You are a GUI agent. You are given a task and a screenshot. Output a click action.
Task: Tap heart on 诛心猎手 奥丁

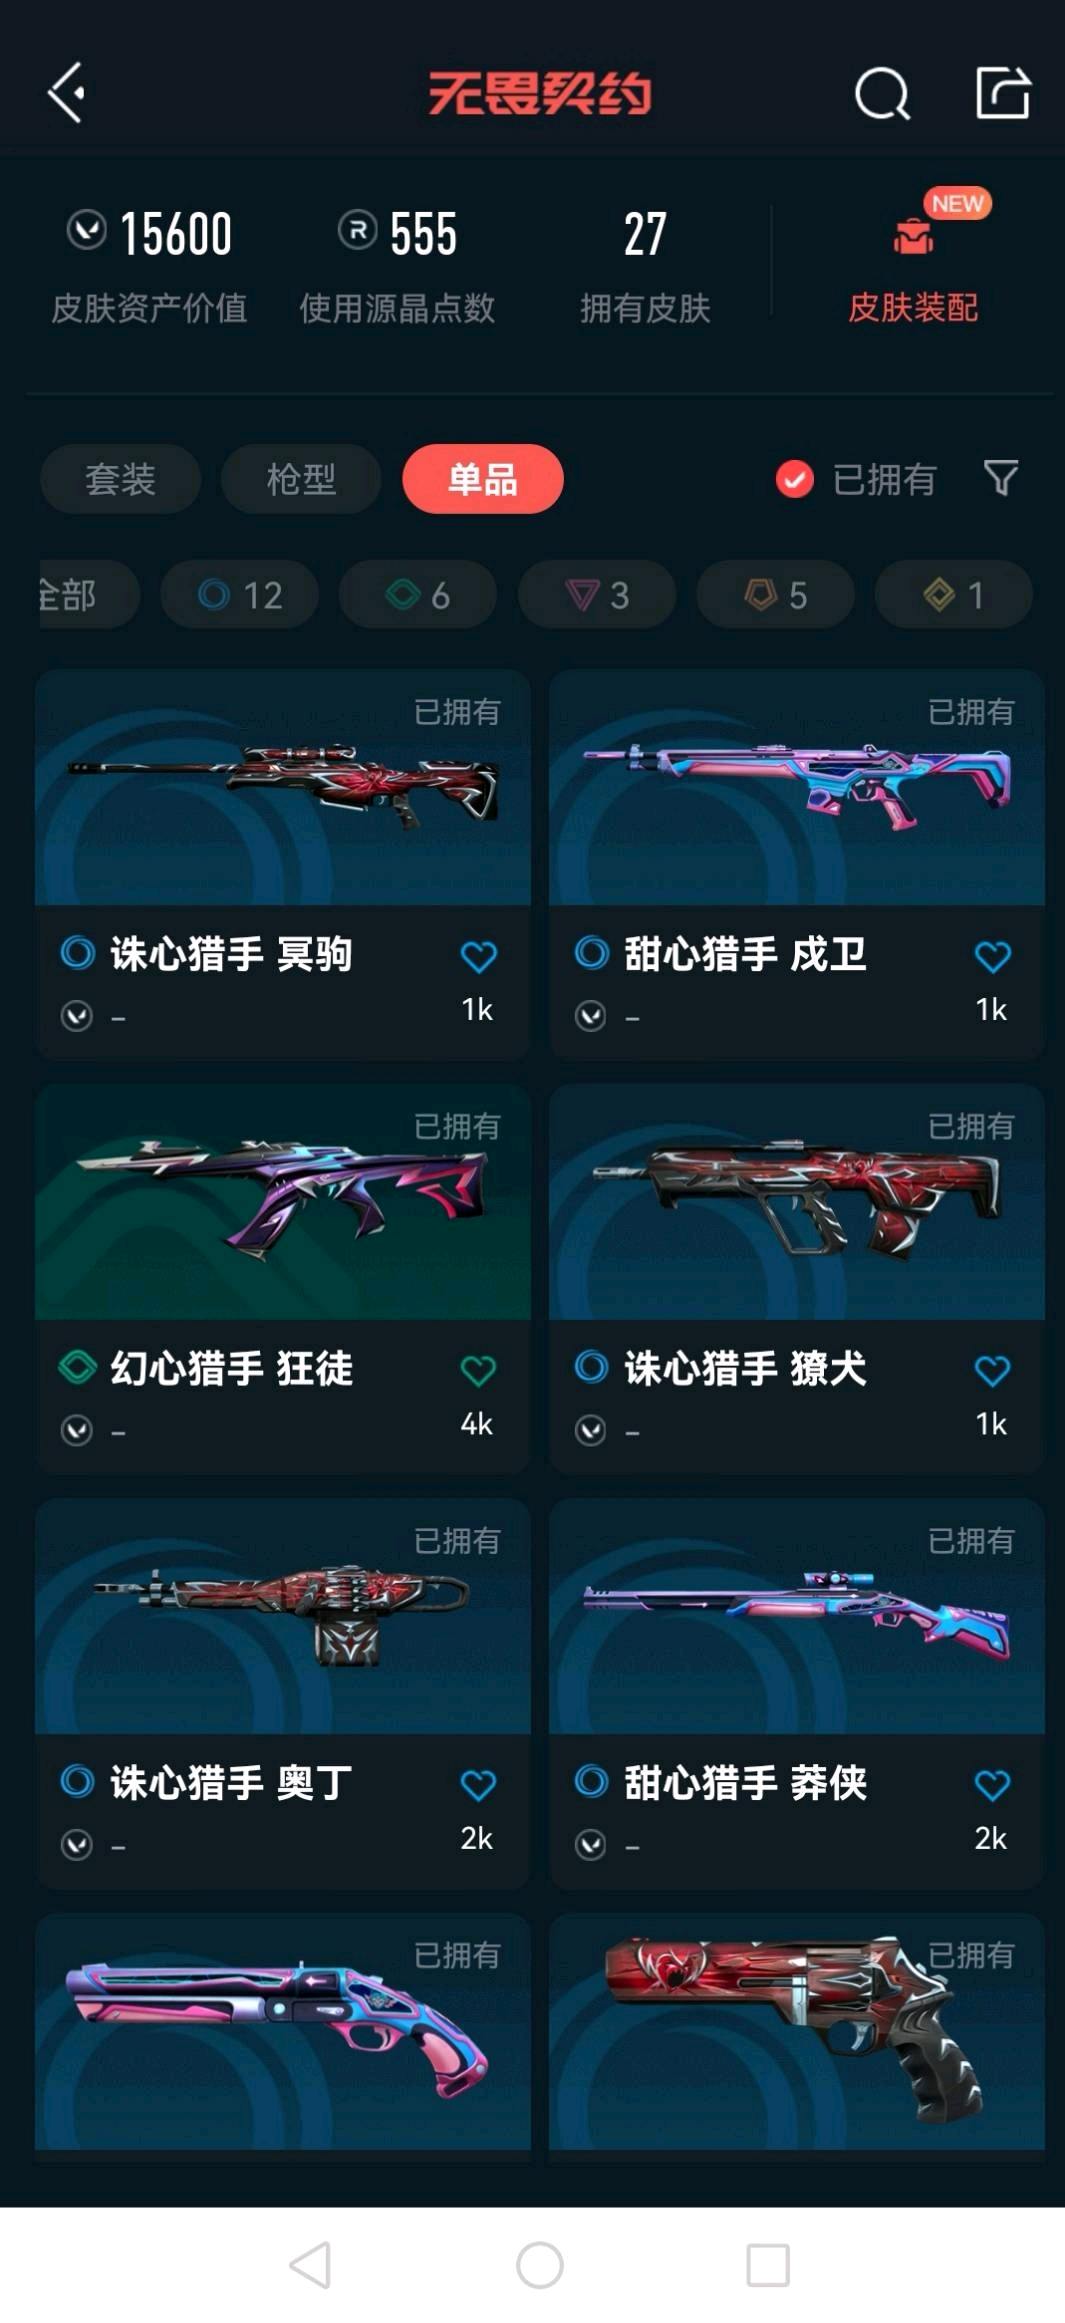click(x=478, y=1784)
